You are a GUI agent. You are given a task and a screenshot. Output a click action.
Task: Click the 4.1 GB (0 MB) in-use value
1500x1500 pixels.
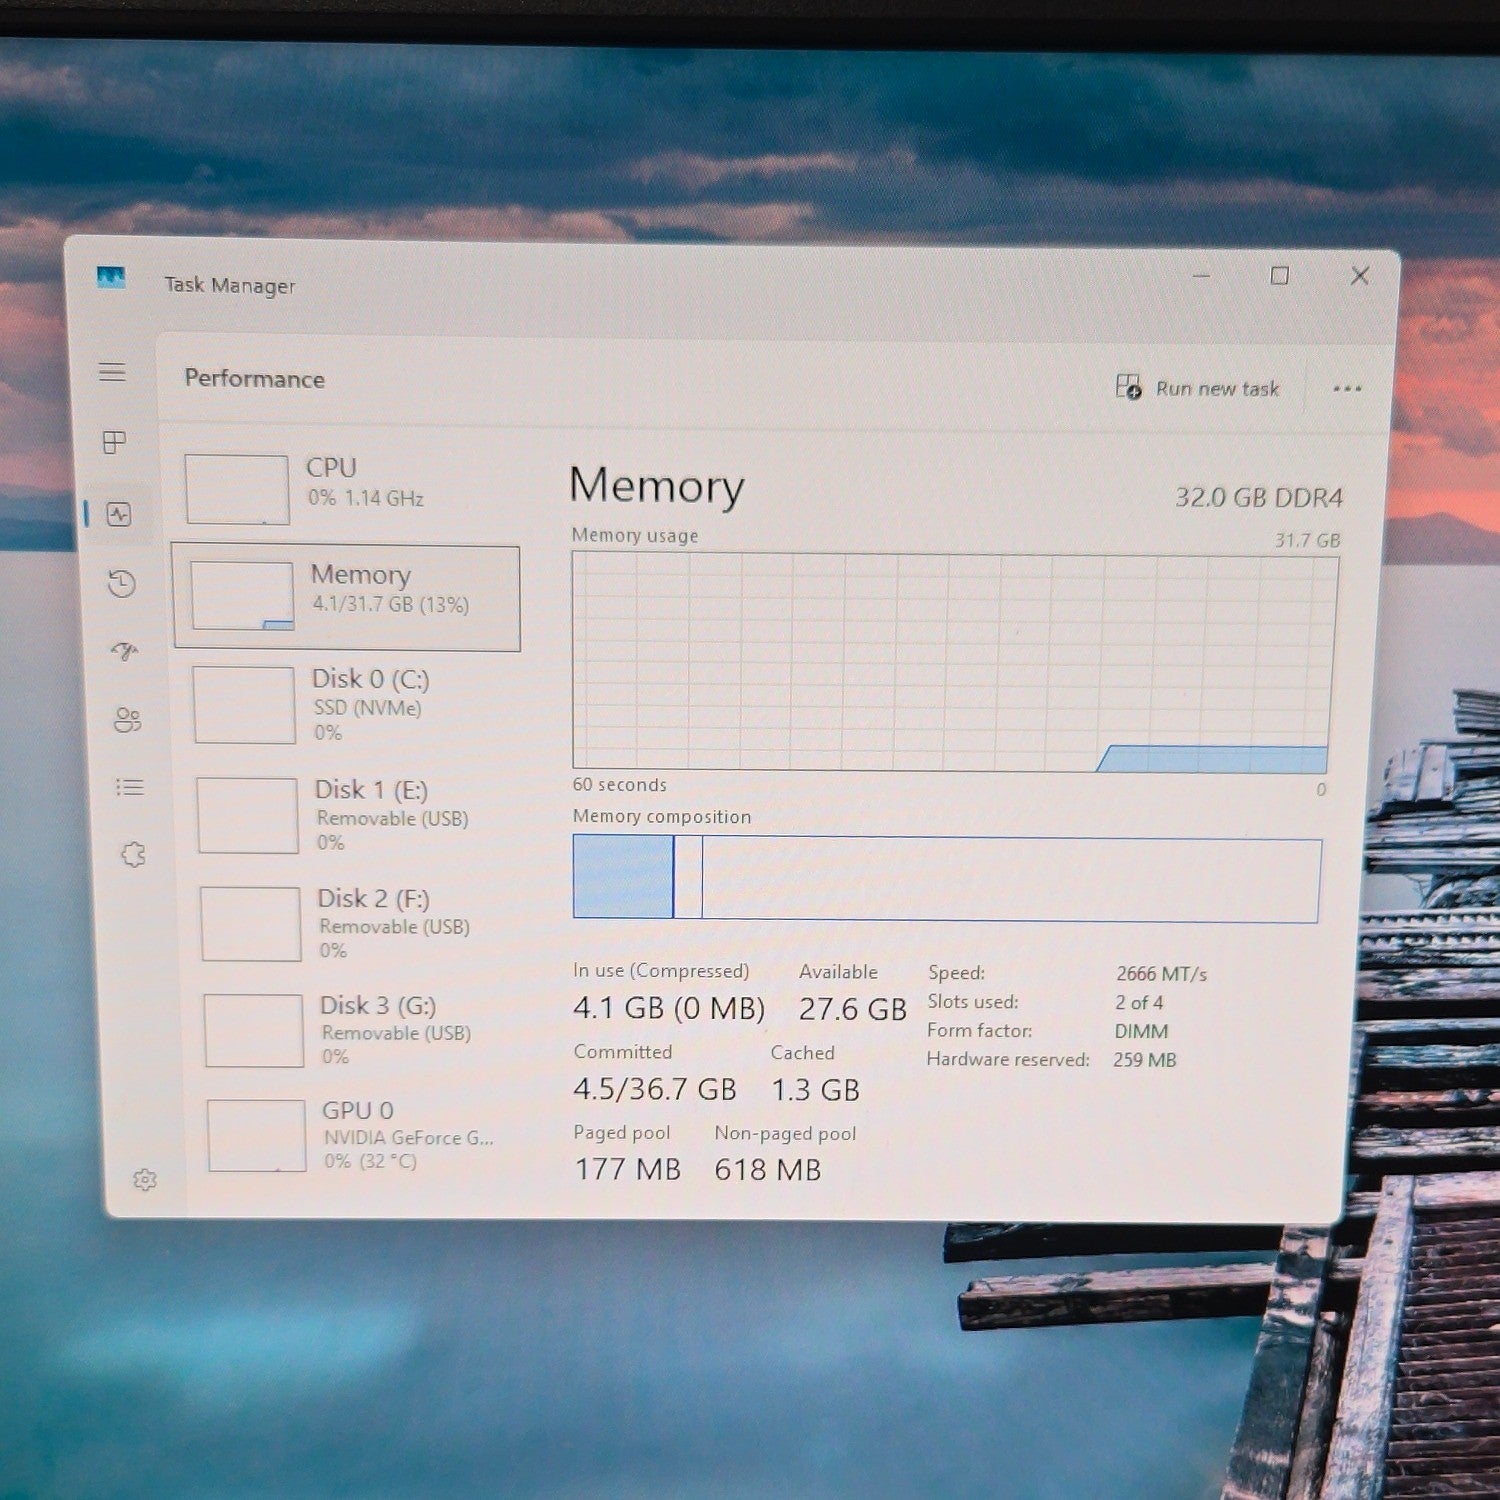coord(669,1008)
